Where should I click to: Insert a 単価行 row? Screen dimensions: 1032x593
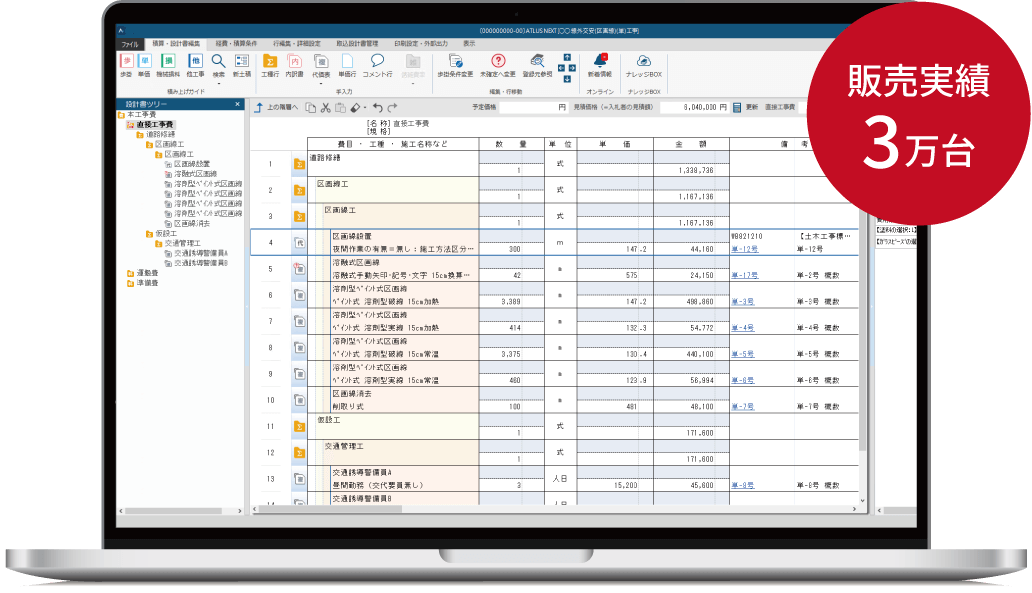[347, 66]
